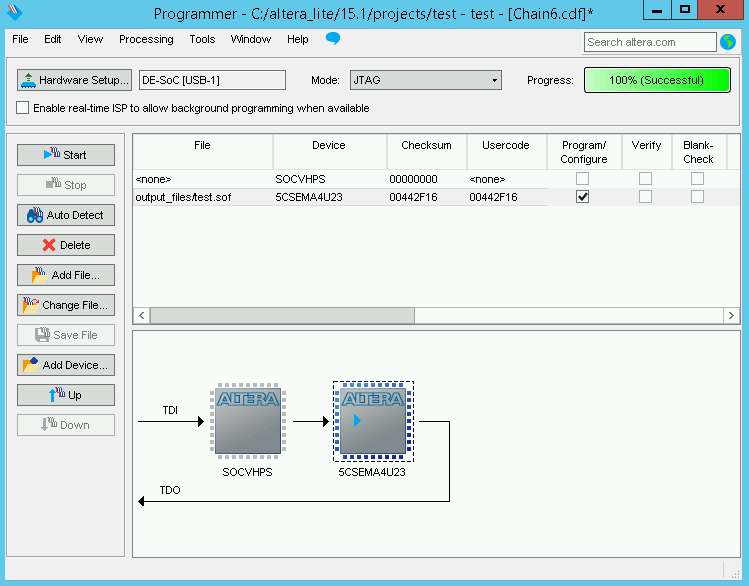Image resolution: width=749 pixels, height=586 pixels.
Task: Click the scroll right arrow of device table
Action: click(731, 315)
